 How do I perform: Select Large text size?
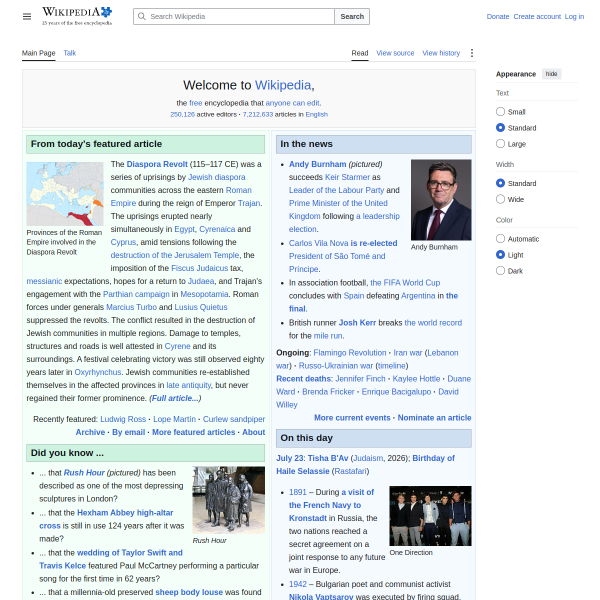[500, 143]
